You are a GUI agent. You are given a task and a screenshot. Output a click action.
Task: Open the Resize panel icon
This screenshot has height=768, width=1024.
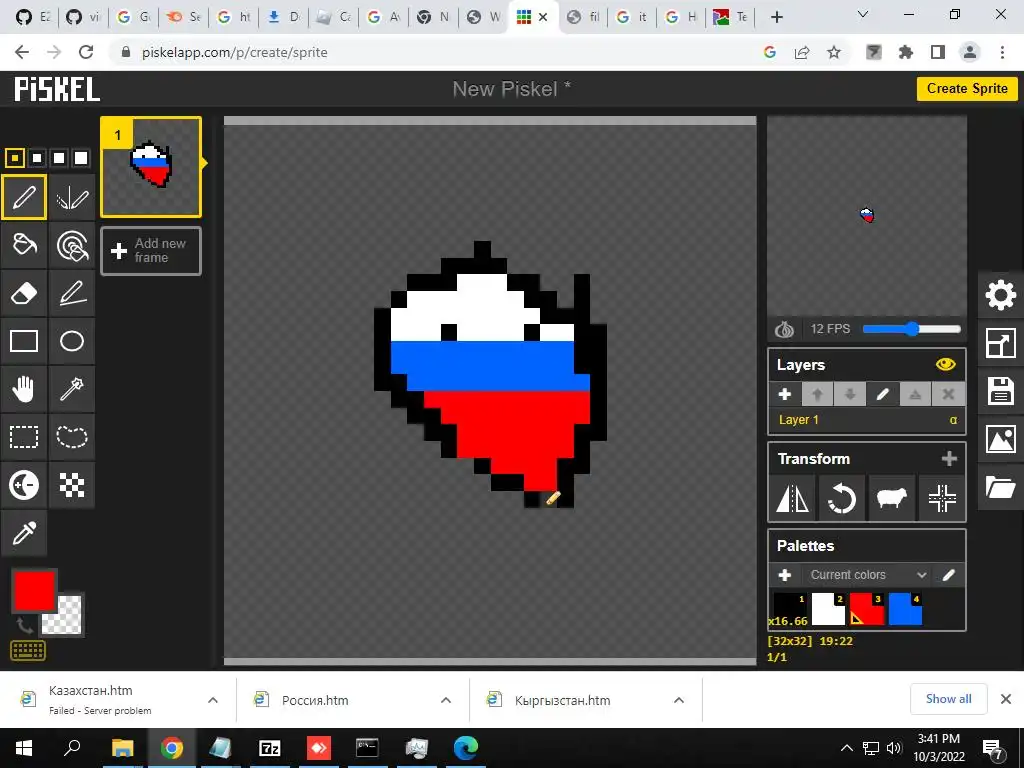[1000, 344]
